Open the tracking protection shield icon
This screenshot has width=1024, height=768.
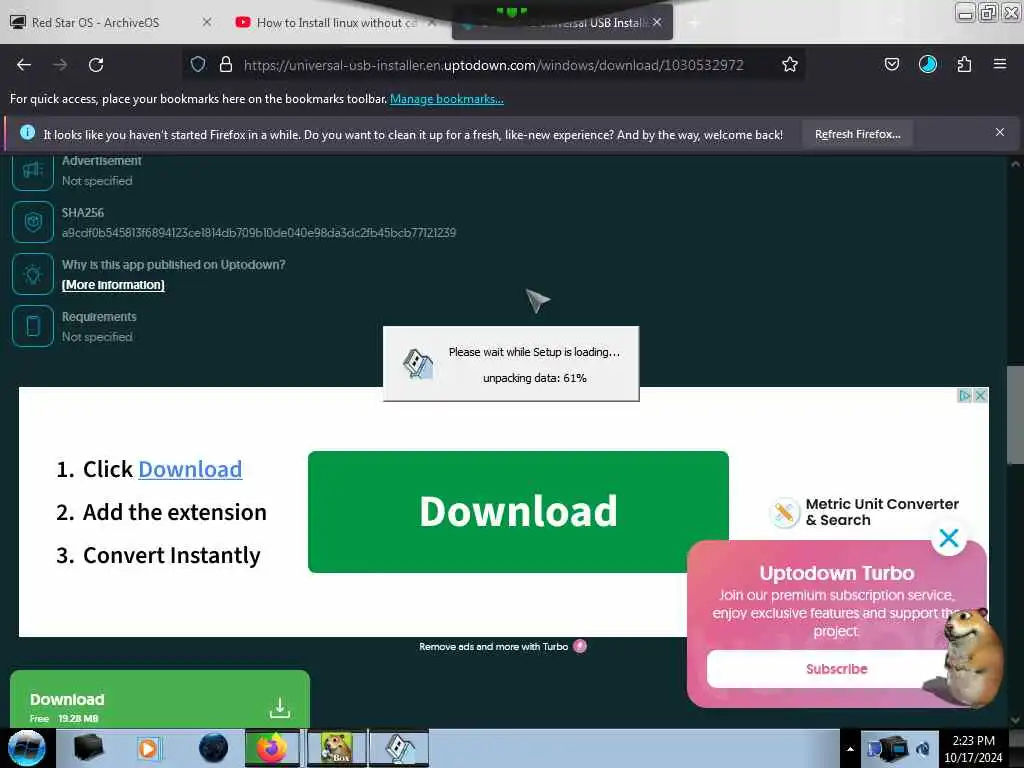pyautogui.click(x=198, y=64)
